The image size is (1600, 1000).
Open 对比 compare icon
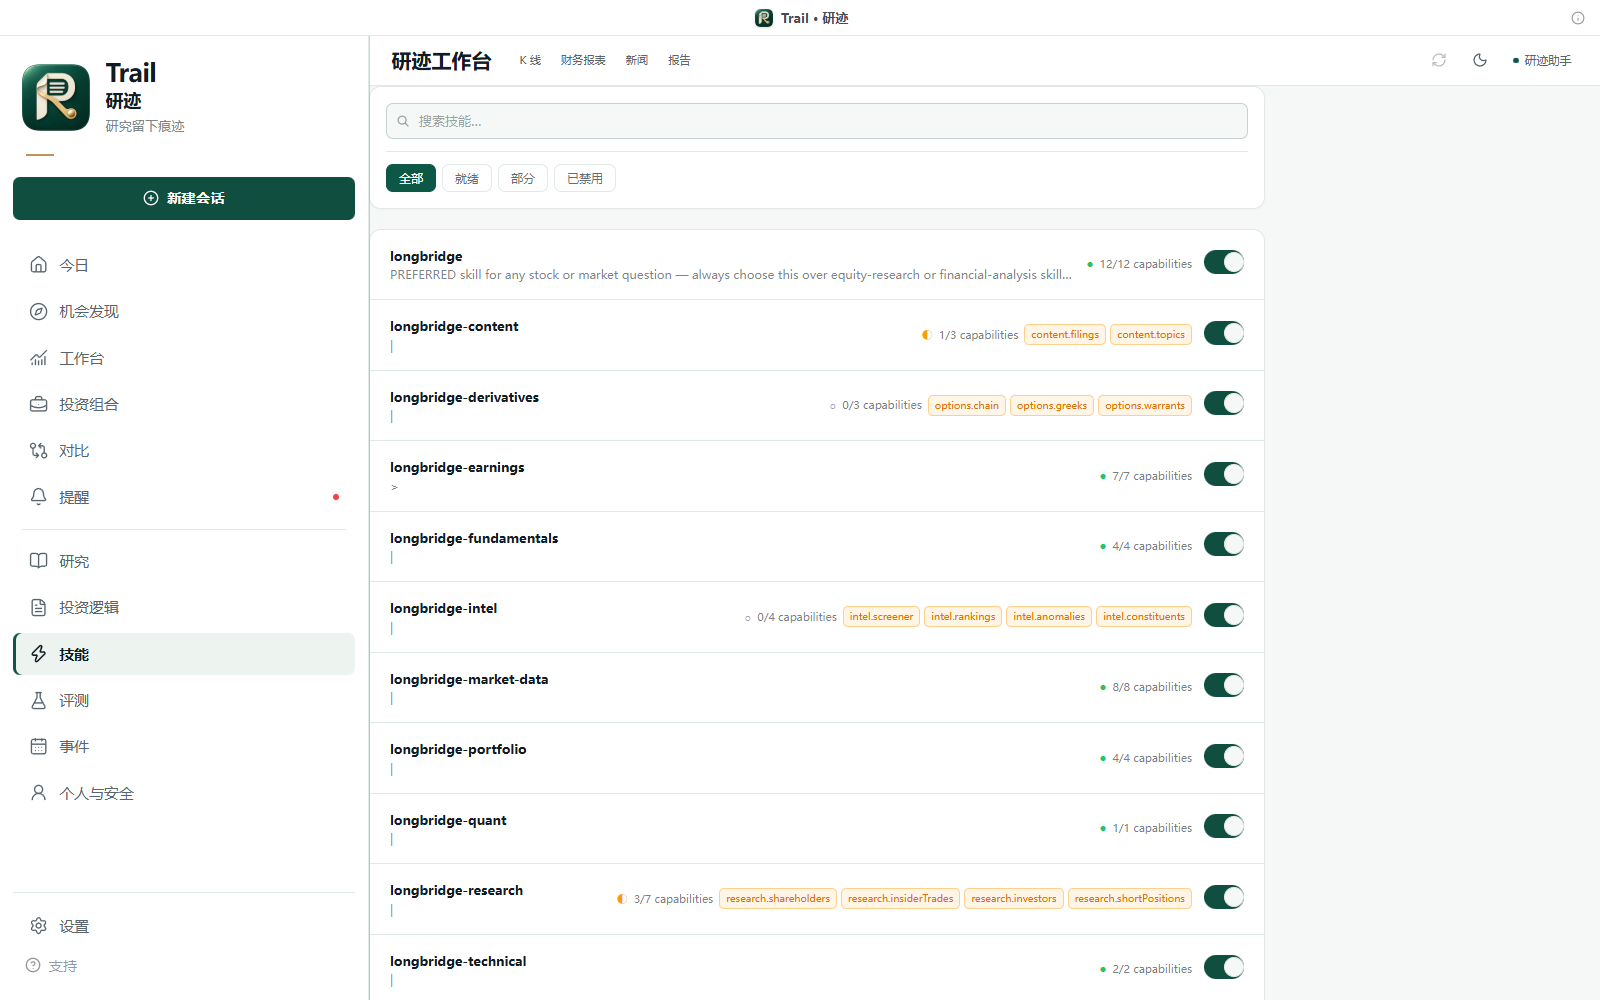39,451
